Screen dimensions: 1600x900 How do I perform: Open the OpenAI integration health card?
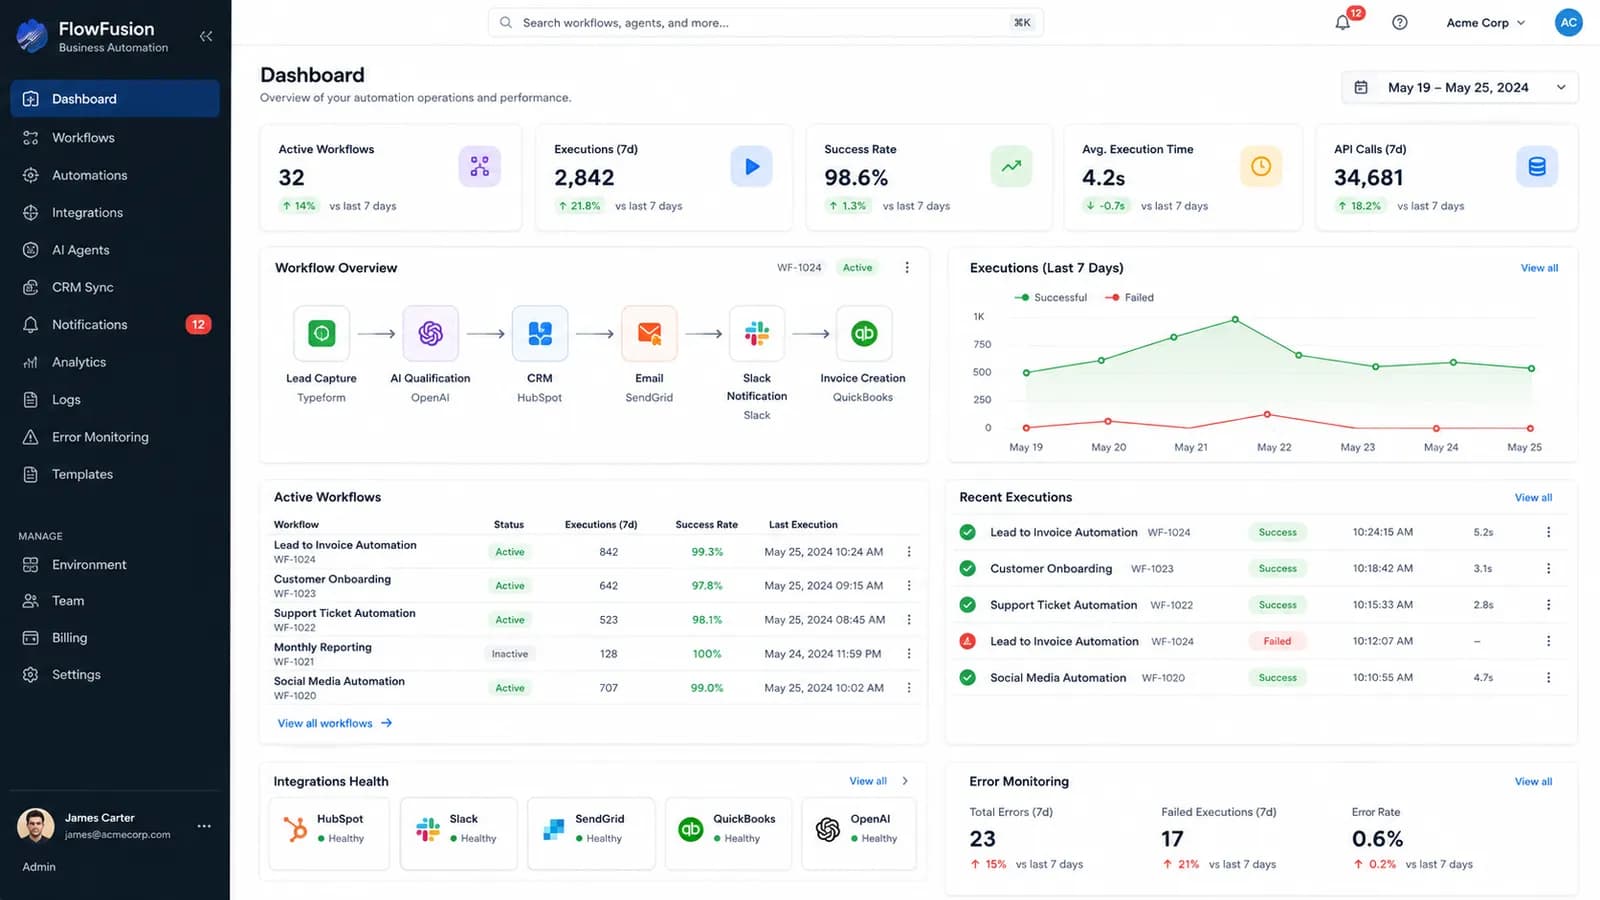[x=859, y=833]
